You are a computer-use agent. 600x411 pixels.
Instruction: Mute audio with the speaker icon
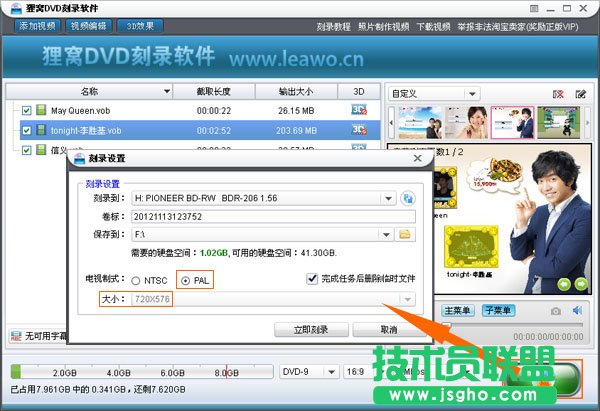(577, 311)
